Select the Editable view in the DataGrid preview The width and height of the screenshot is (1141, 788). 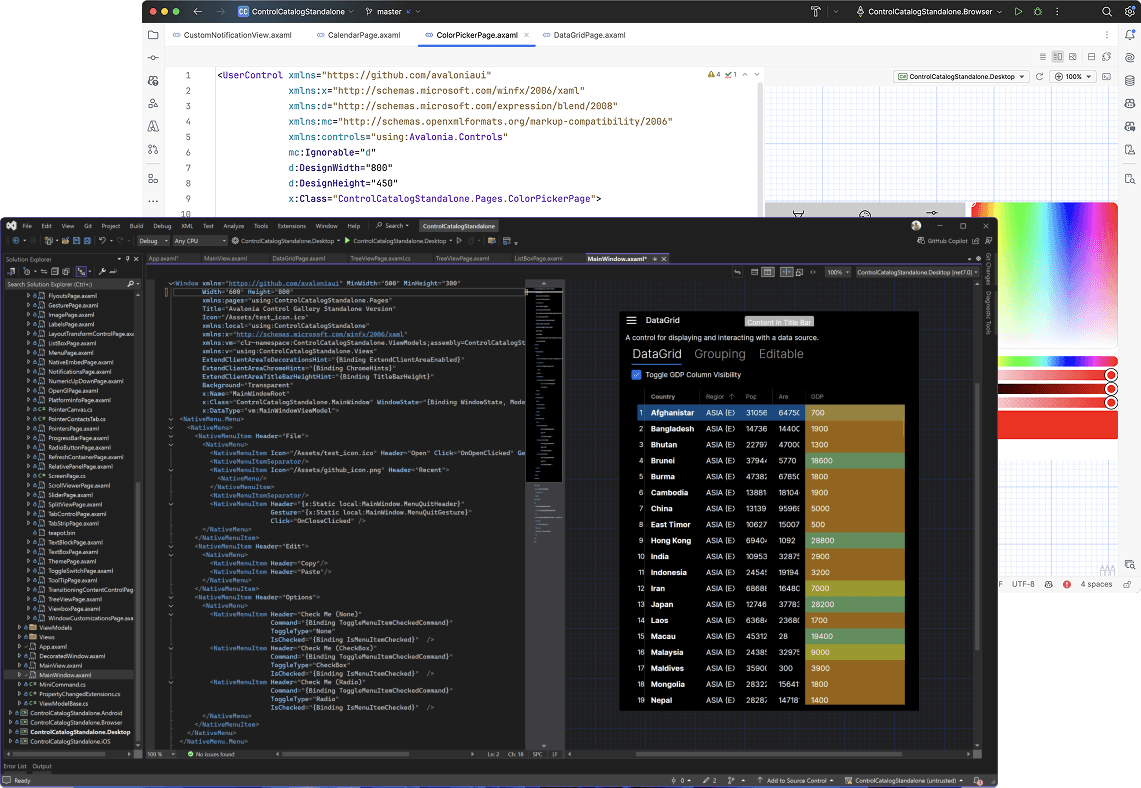point(781,354)
